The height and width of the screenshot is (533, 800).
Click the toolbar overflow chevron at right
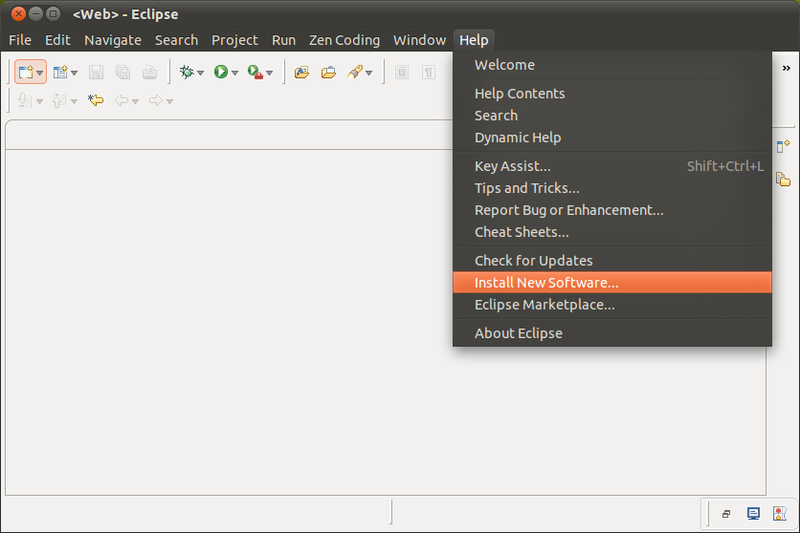[x=786, y=68]
